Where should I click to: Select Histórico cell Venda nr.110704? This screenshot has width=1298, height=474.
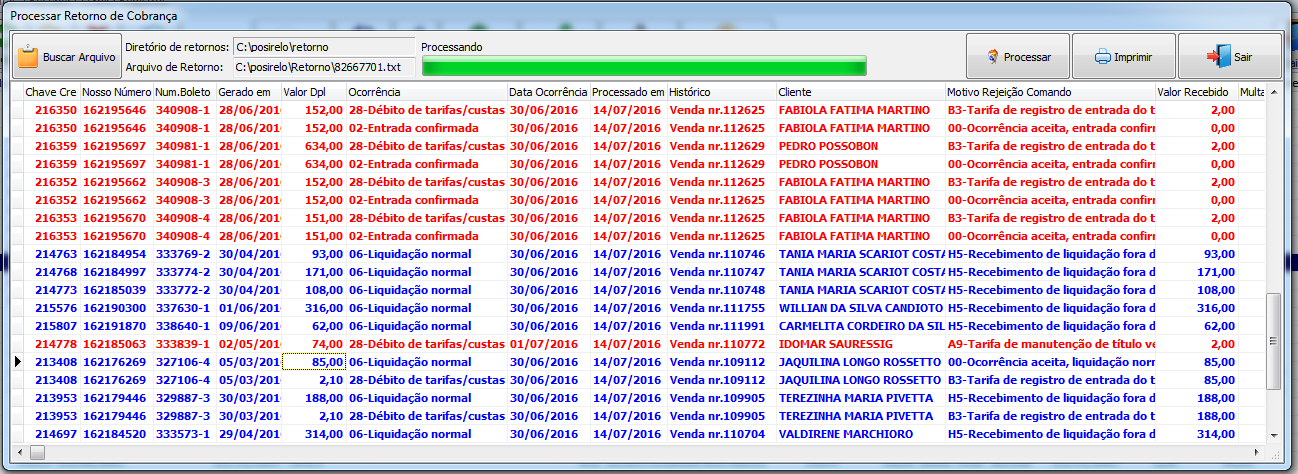pos(720,434)
